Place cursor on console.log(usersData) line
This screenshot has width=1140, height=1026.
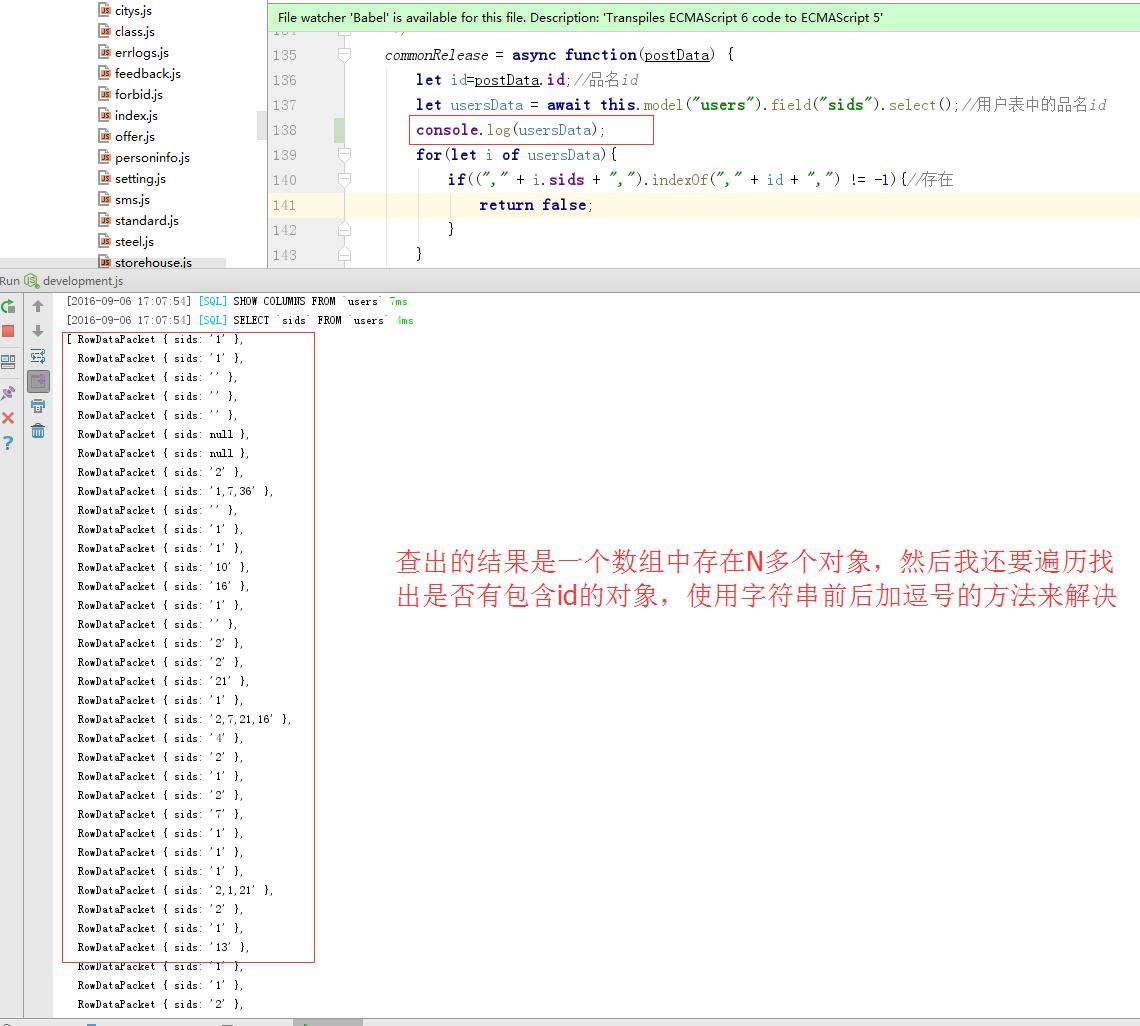(510, 130)
